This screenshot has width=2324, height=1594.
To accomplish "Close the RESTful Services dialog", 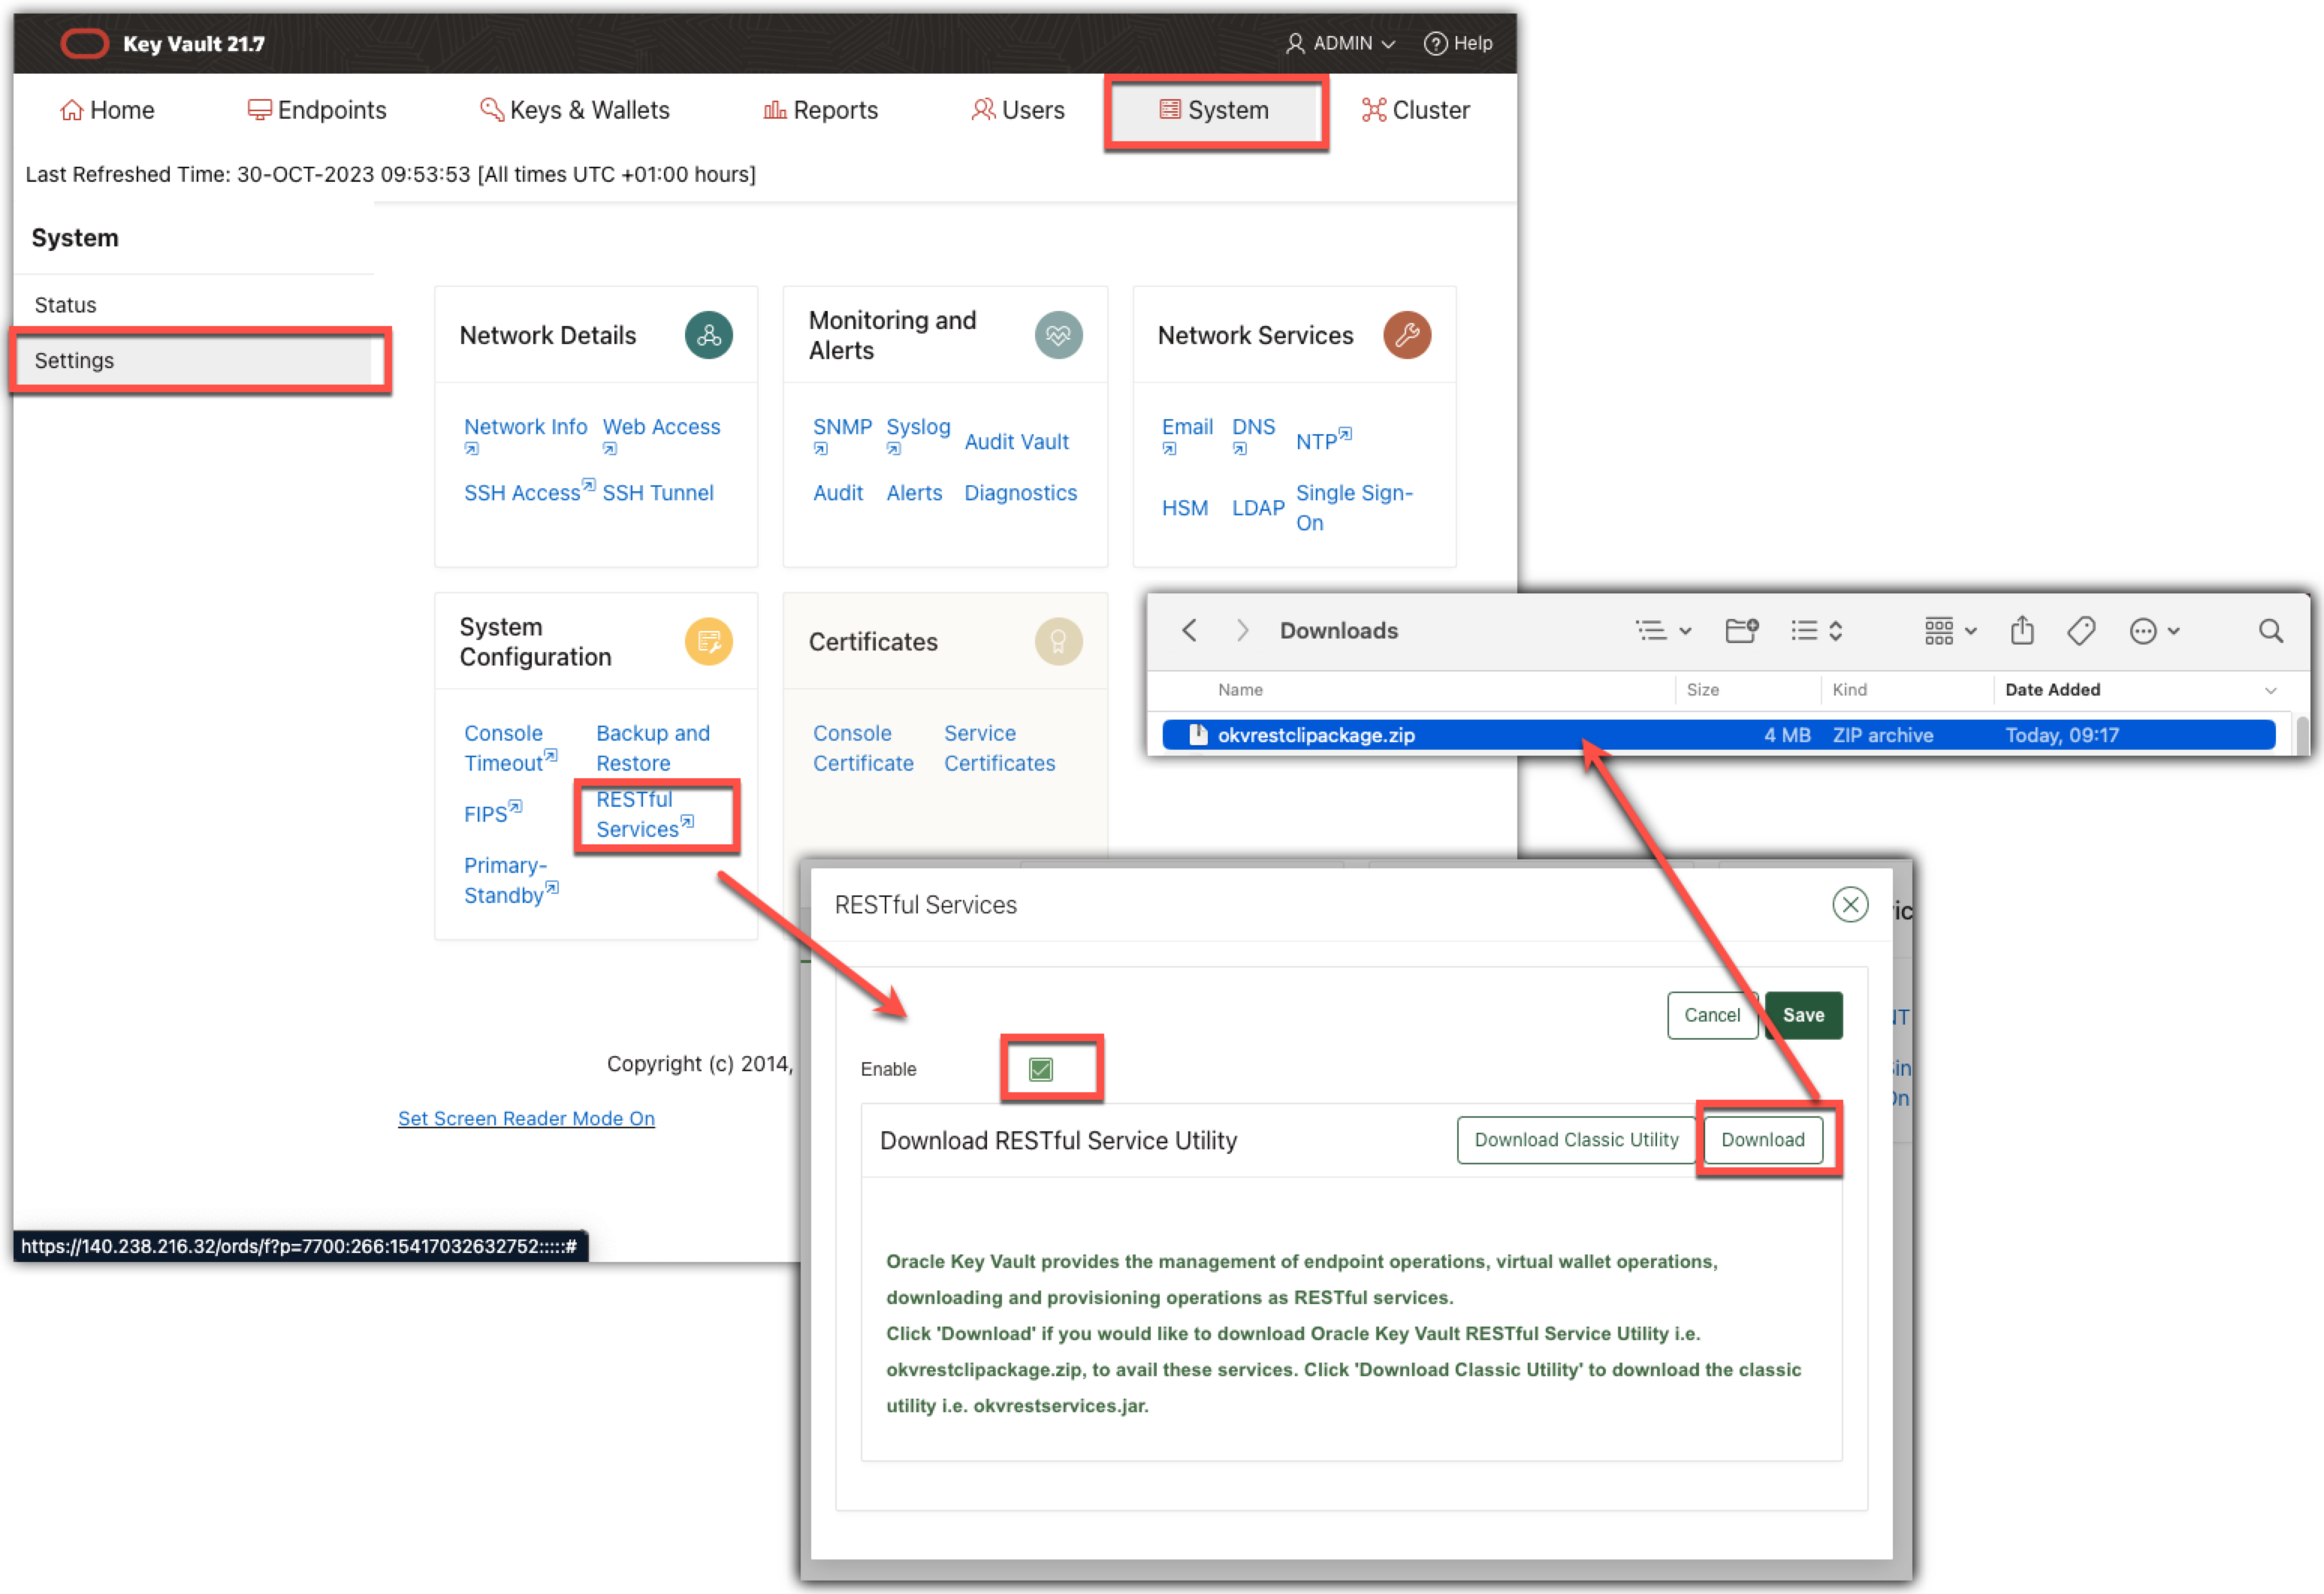I will tap(1849, 904).
